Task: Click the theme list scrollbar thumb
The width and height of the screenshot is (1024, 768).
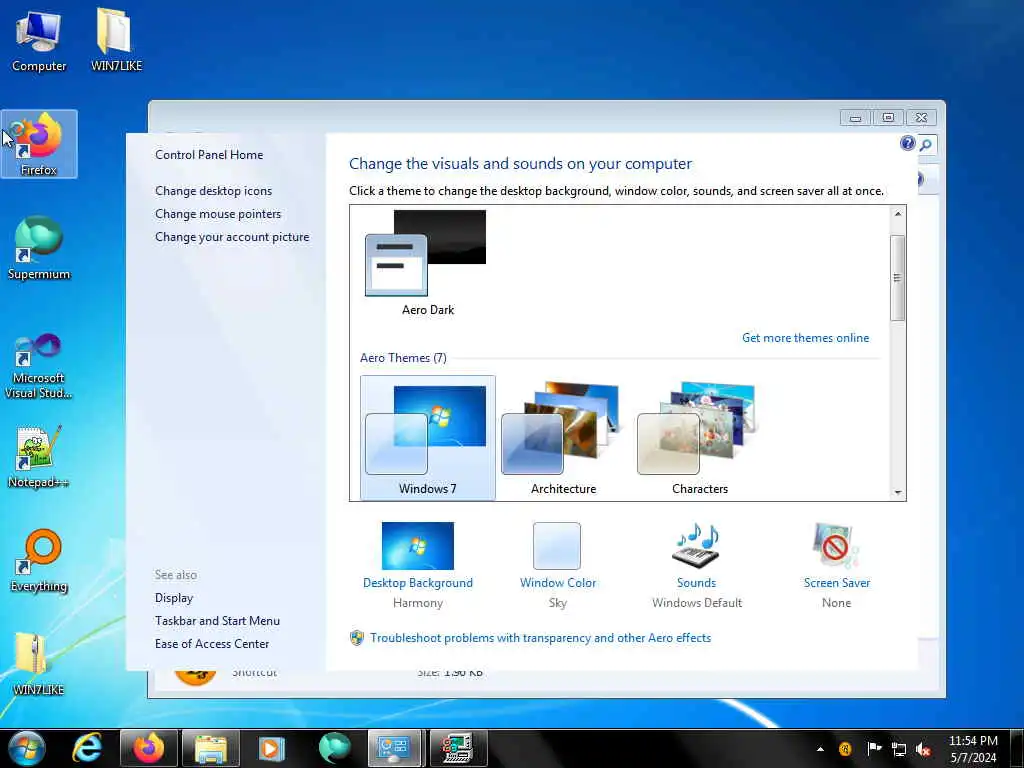Action: tap(898, 278)
